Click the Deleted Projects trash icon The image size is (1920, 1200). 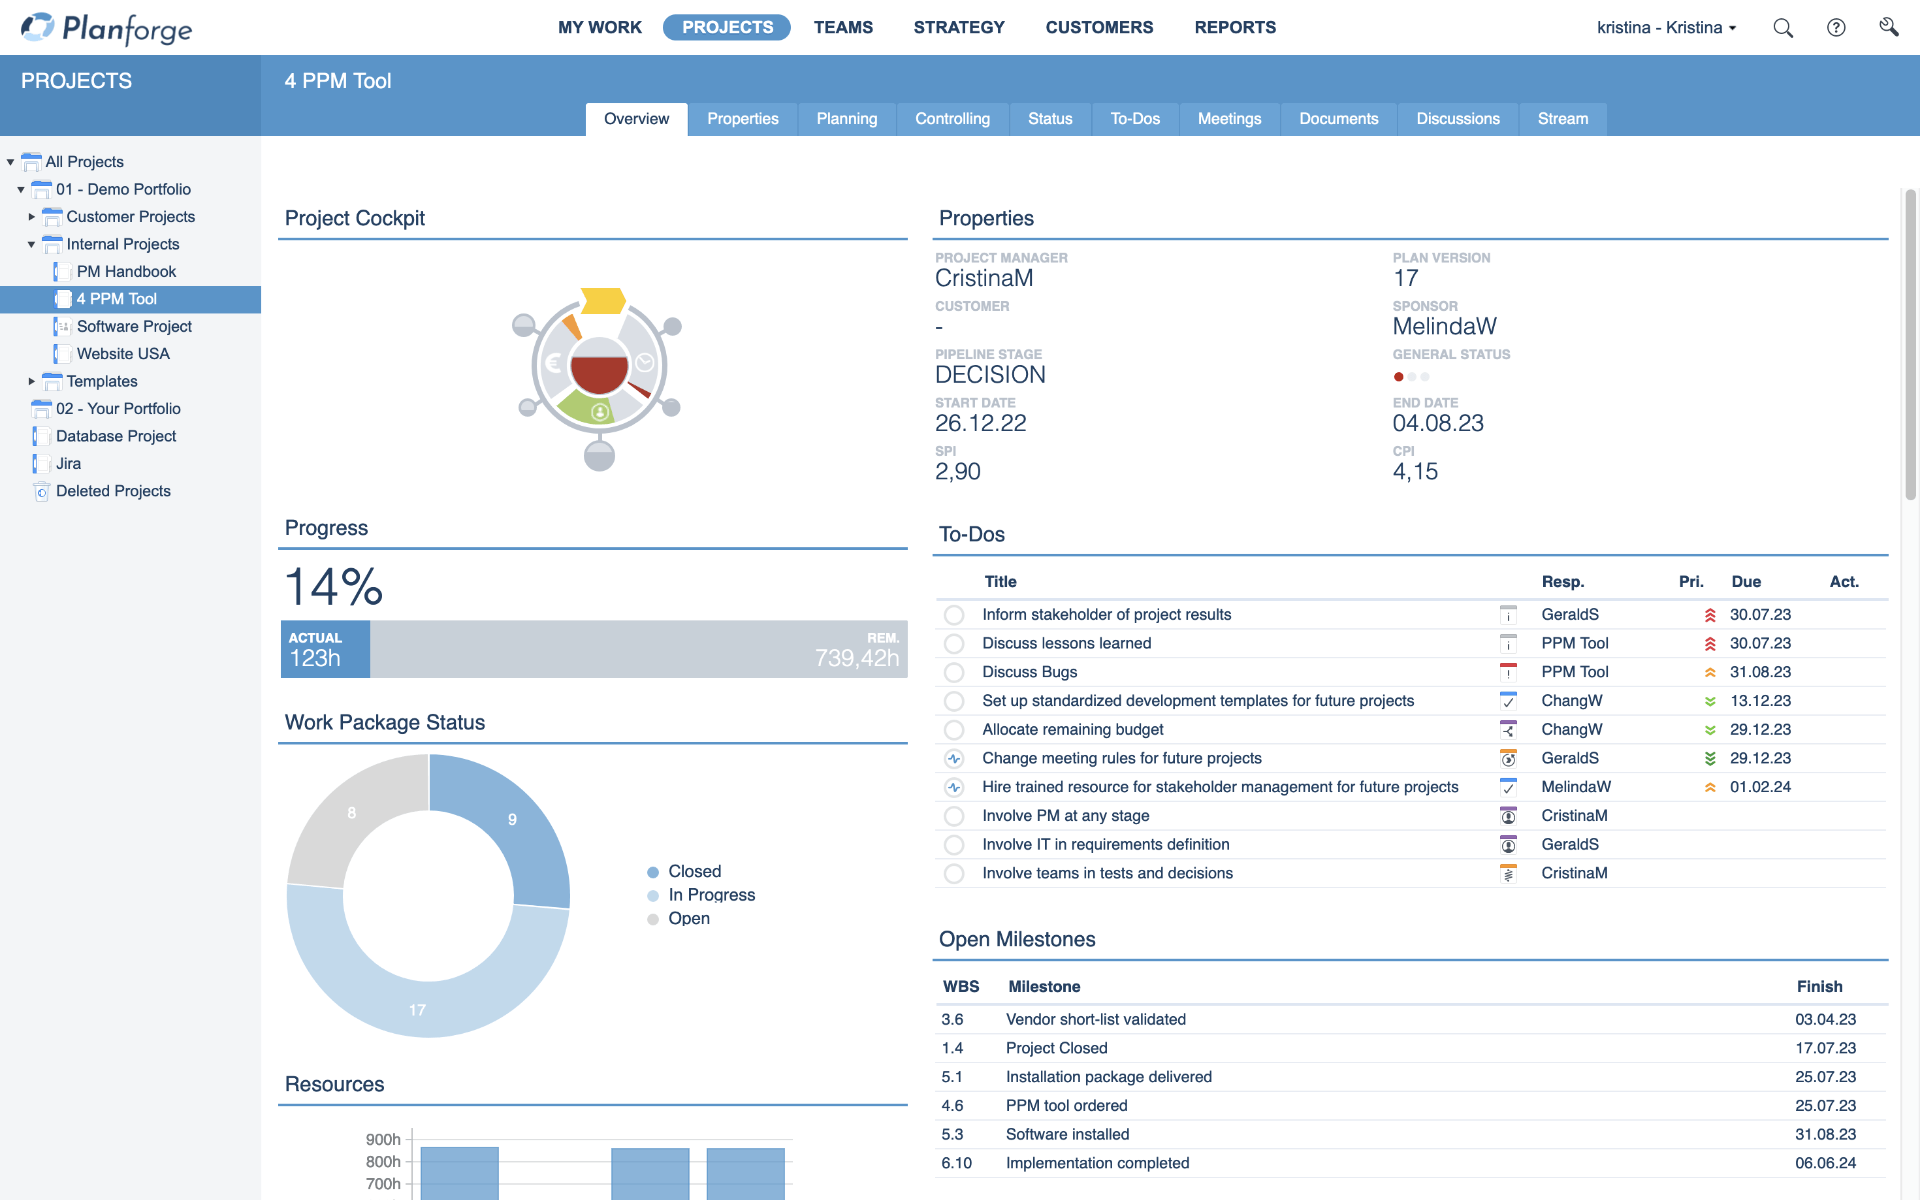coord(41,491)
